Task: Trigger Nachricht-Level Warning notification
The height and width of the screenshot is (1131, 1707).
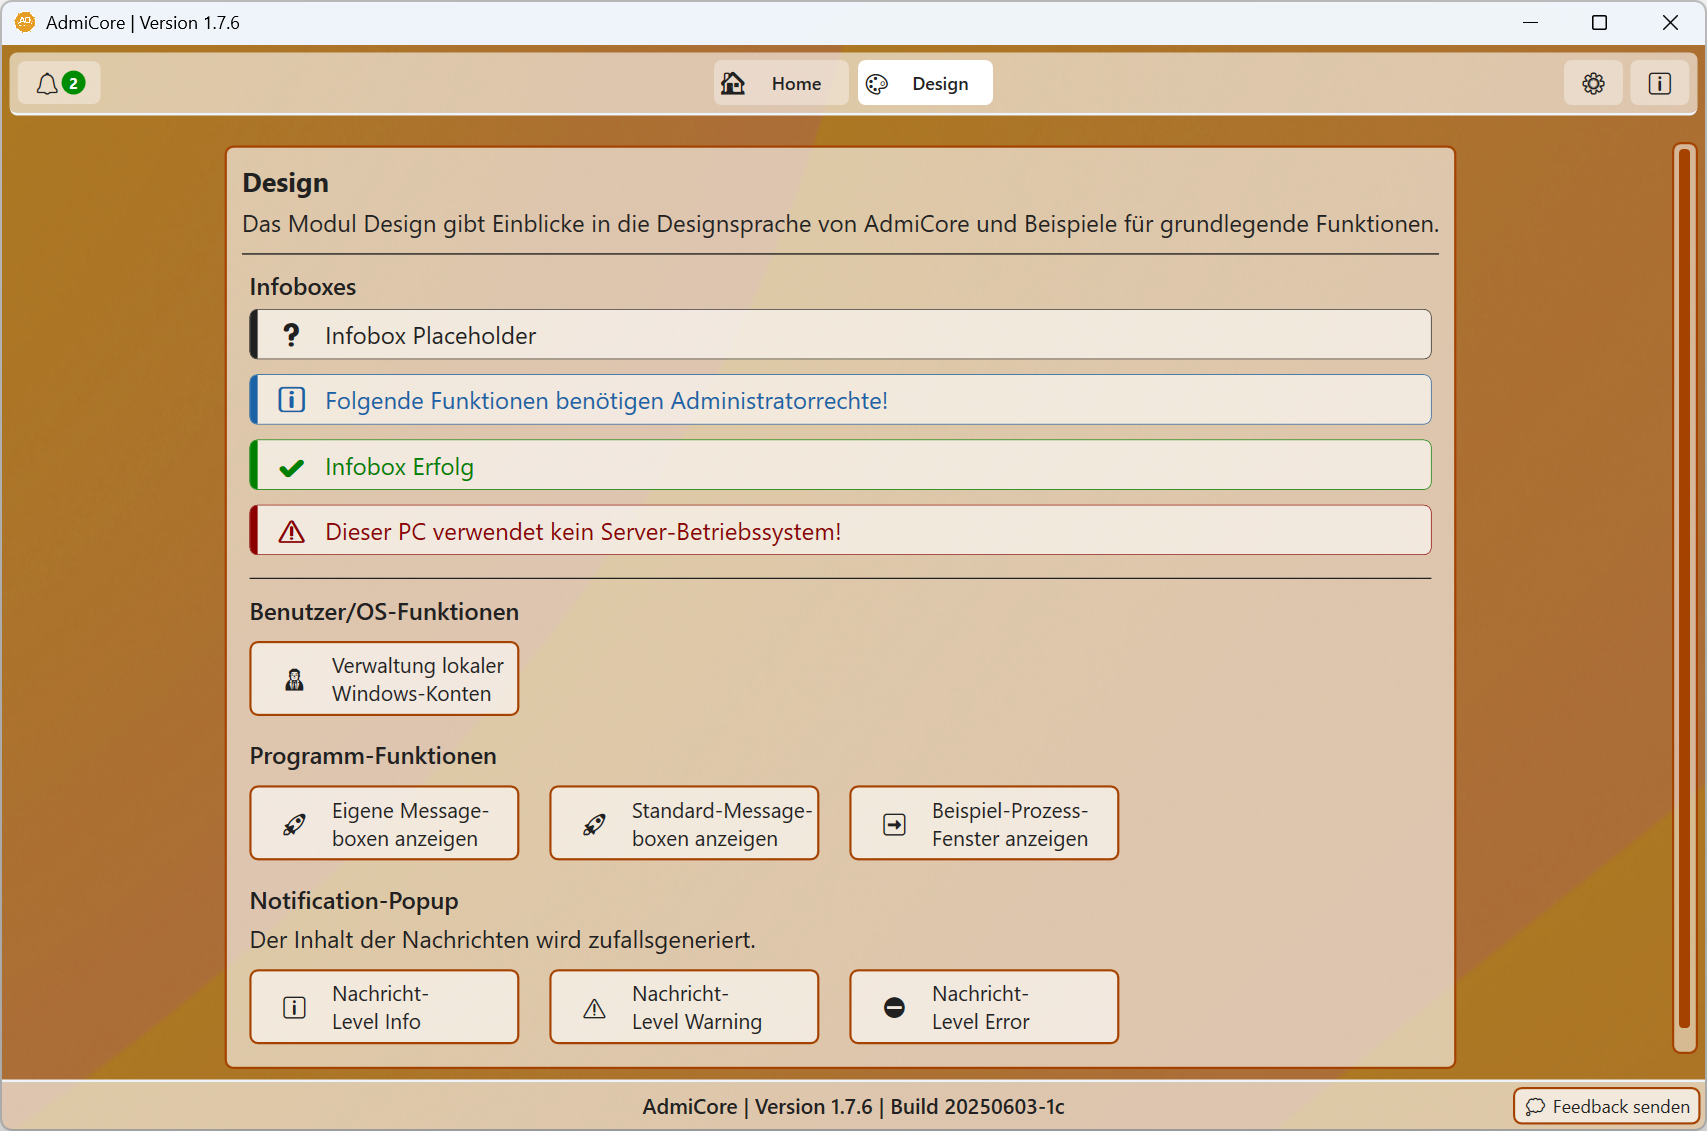Action: (684, 1007)
